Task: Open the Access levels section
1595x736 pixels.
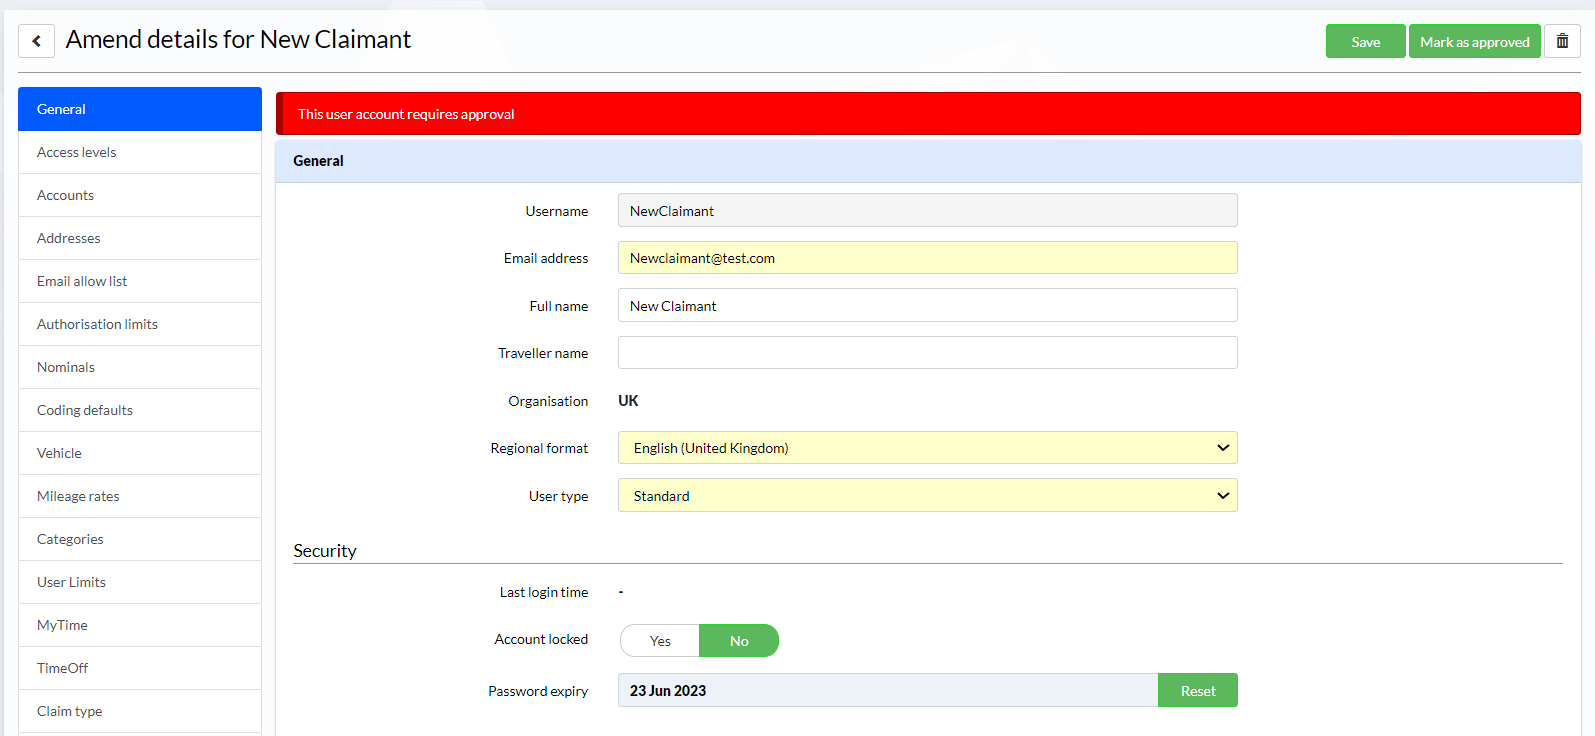Action: pyautogui.click(x=140, y=152)
